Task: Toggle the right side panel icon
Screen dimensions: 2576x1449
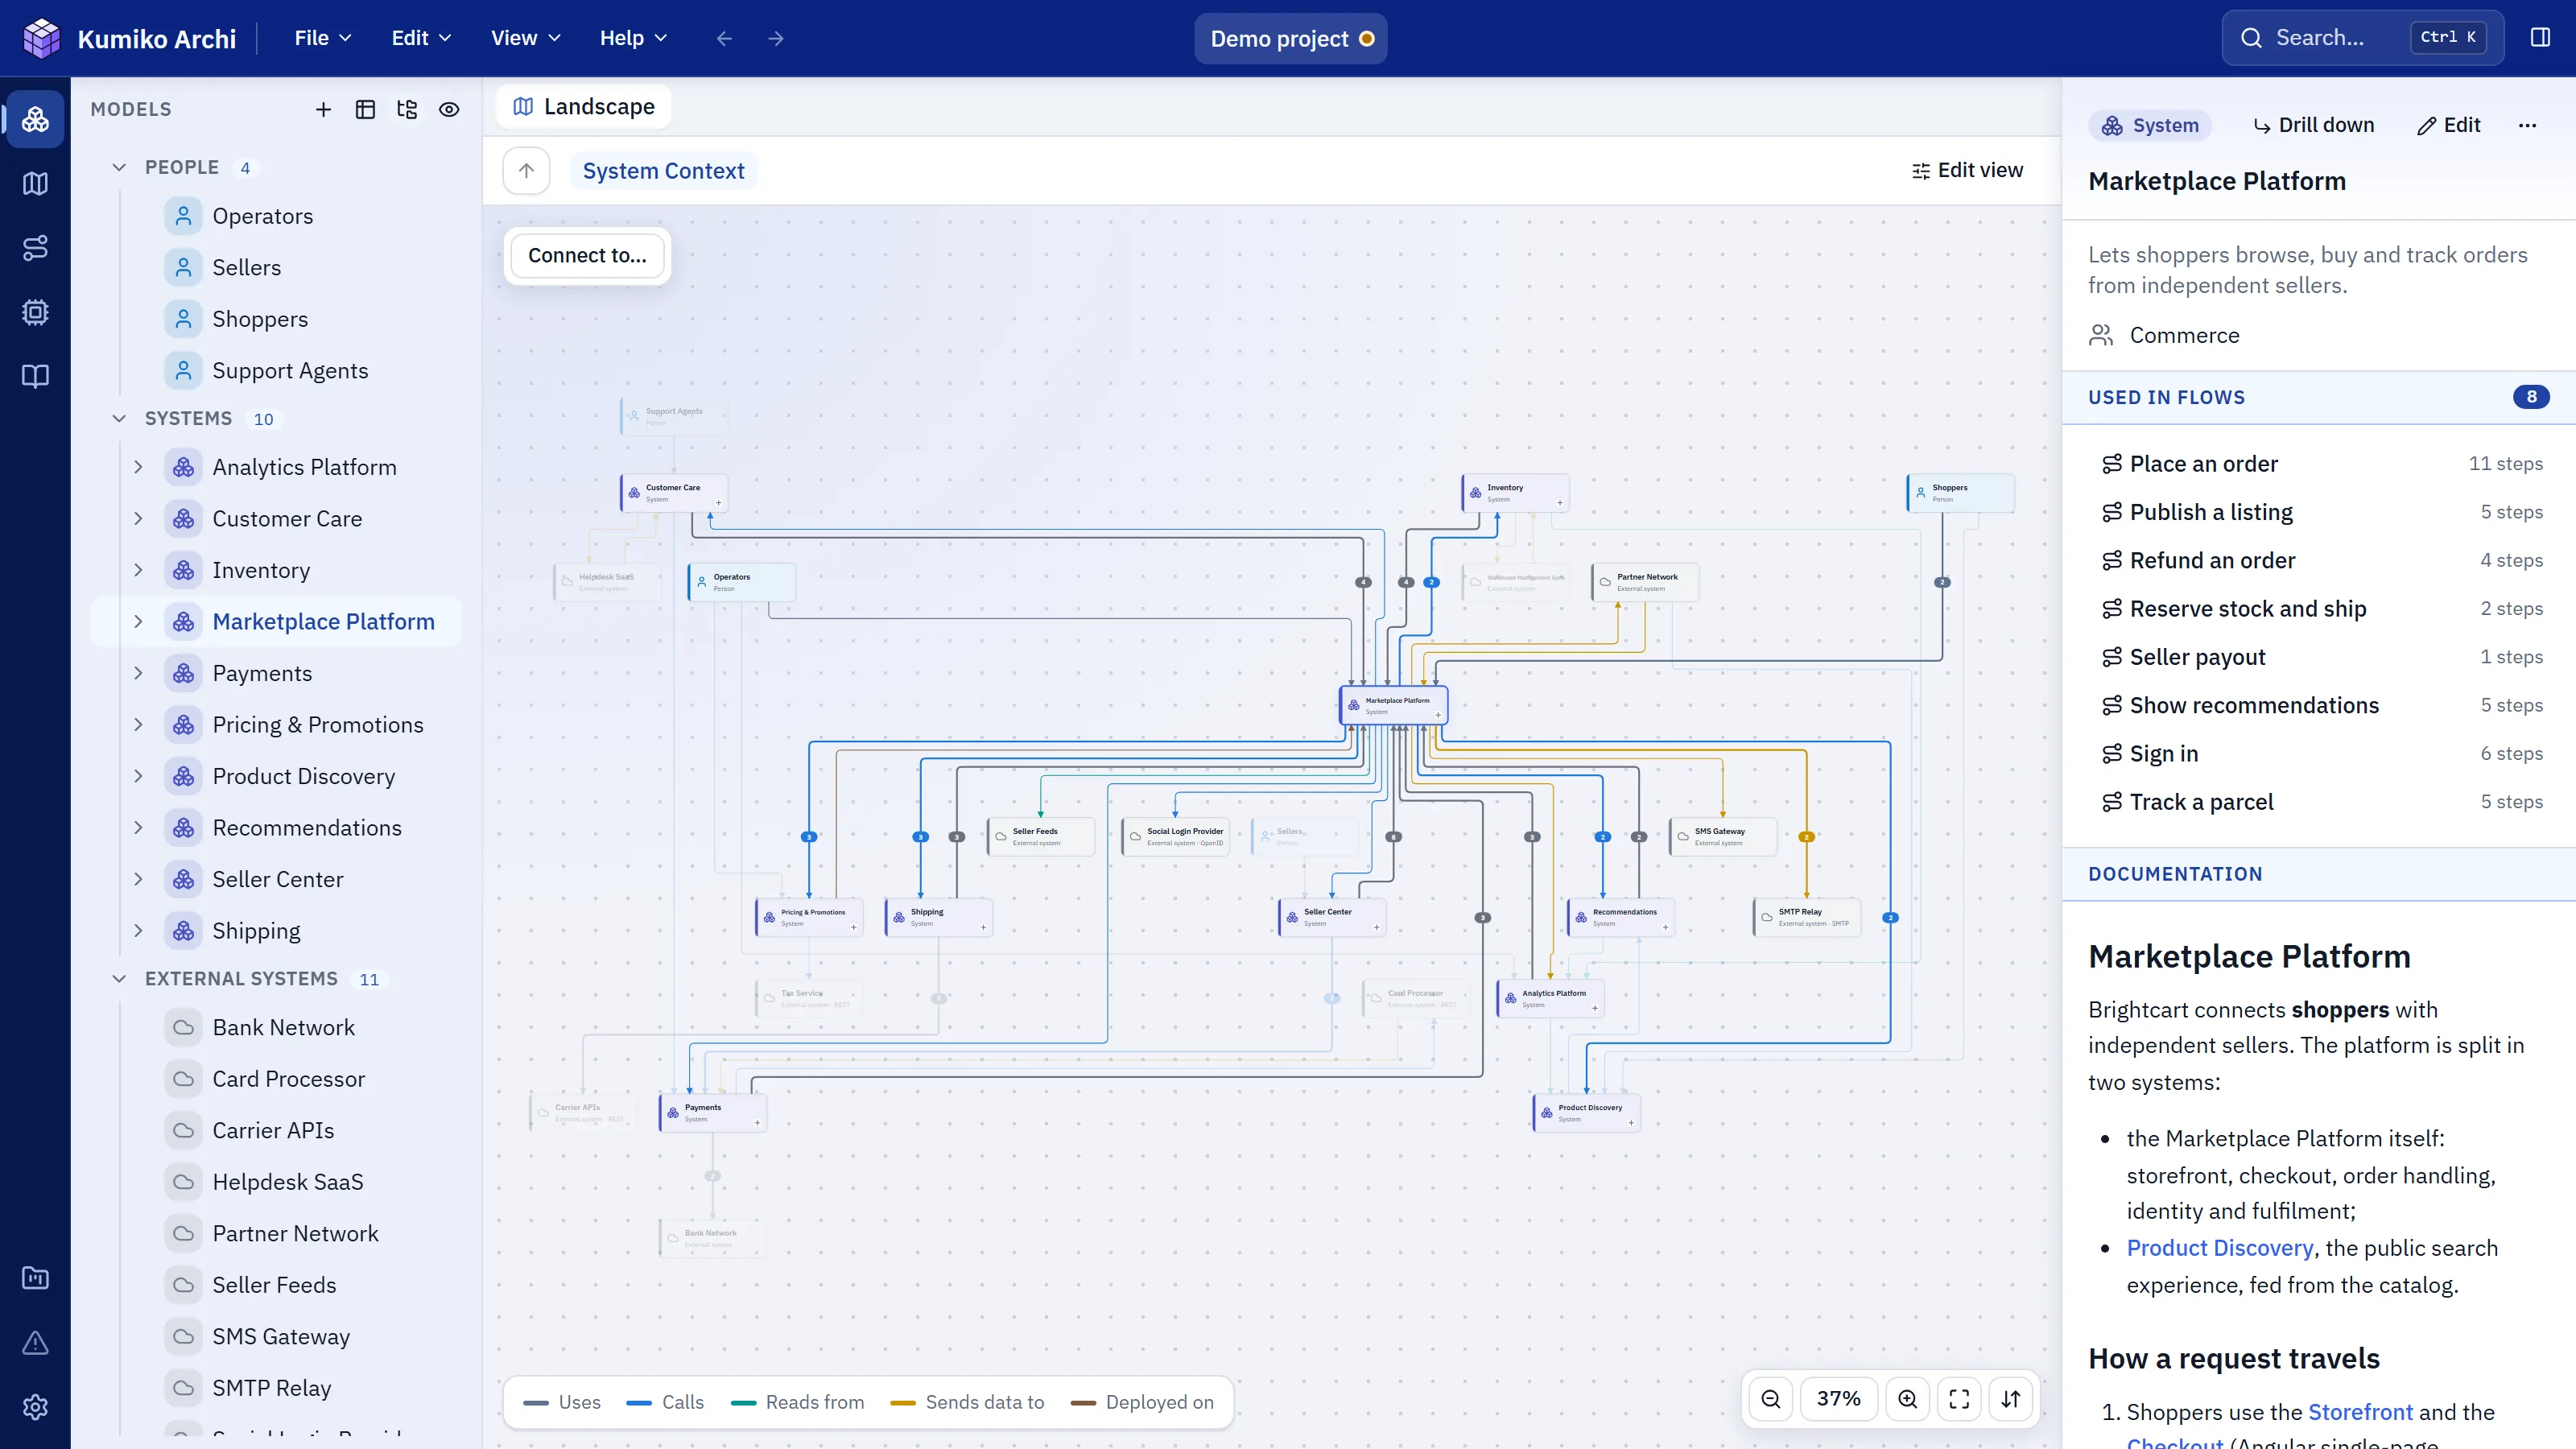Action: 2540,38
